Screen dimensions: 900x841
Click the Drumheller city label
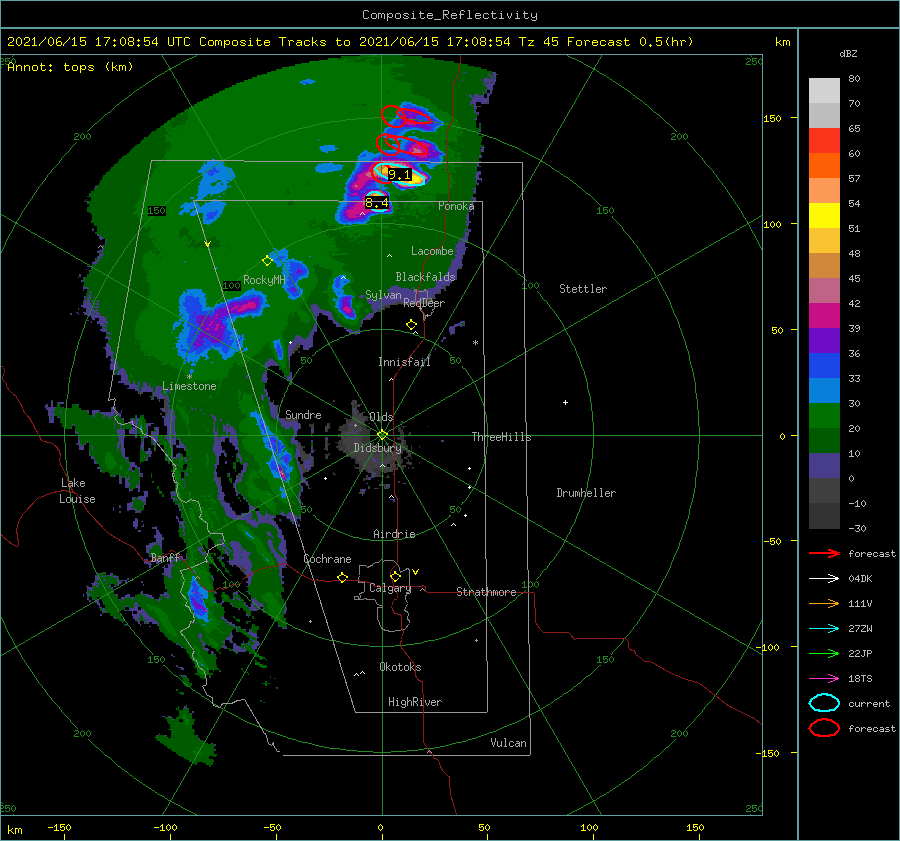(x=586, y=493)
